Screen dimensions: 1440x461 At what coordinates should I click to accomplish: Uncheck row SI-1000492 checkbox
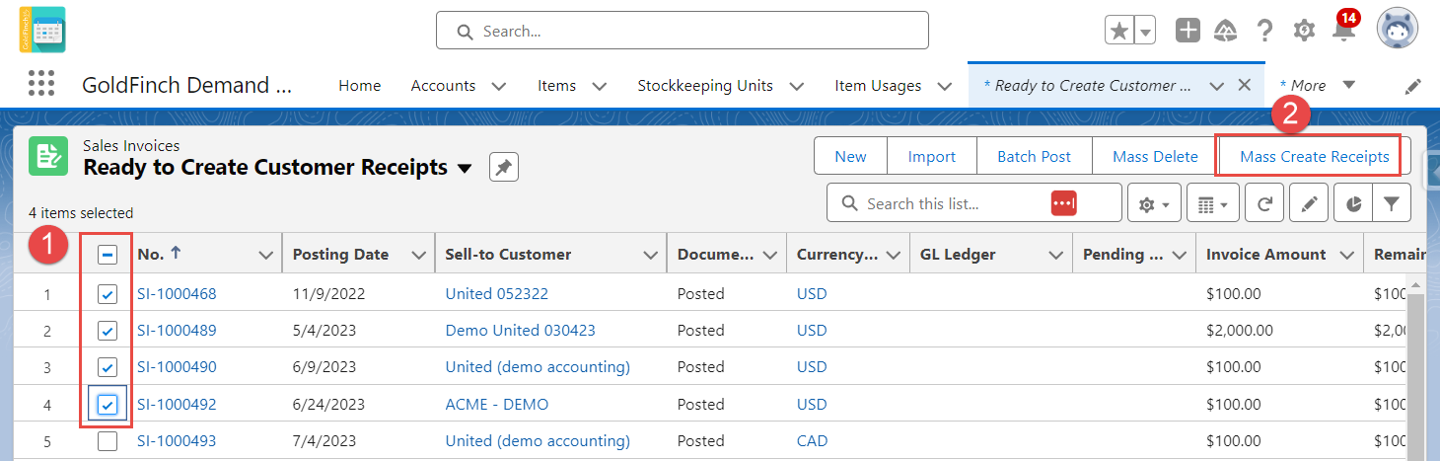click(x=108, y=404)
